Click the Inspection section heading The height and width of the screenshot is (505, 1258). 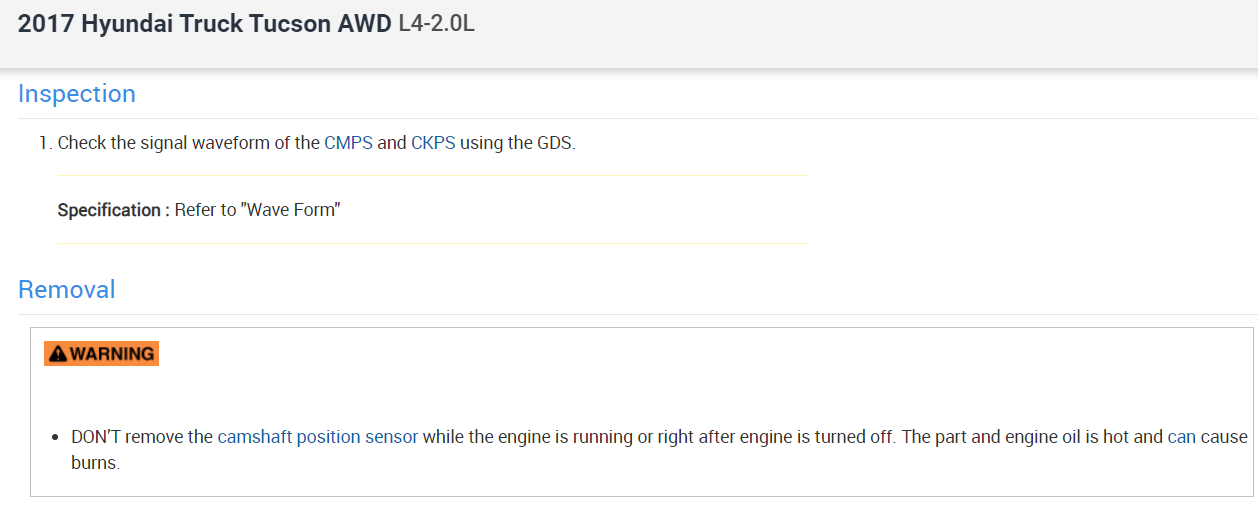77,94
